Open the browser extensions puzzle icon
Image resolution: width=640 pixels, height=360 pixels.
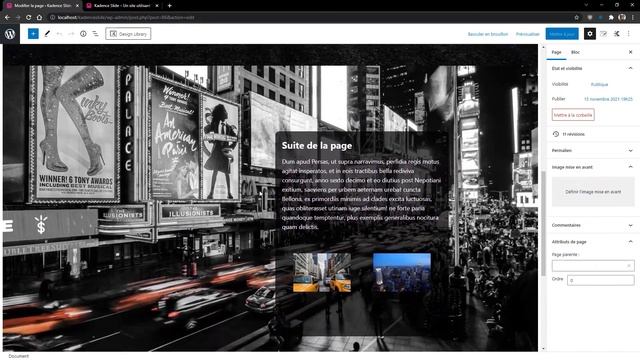point(611,18)
